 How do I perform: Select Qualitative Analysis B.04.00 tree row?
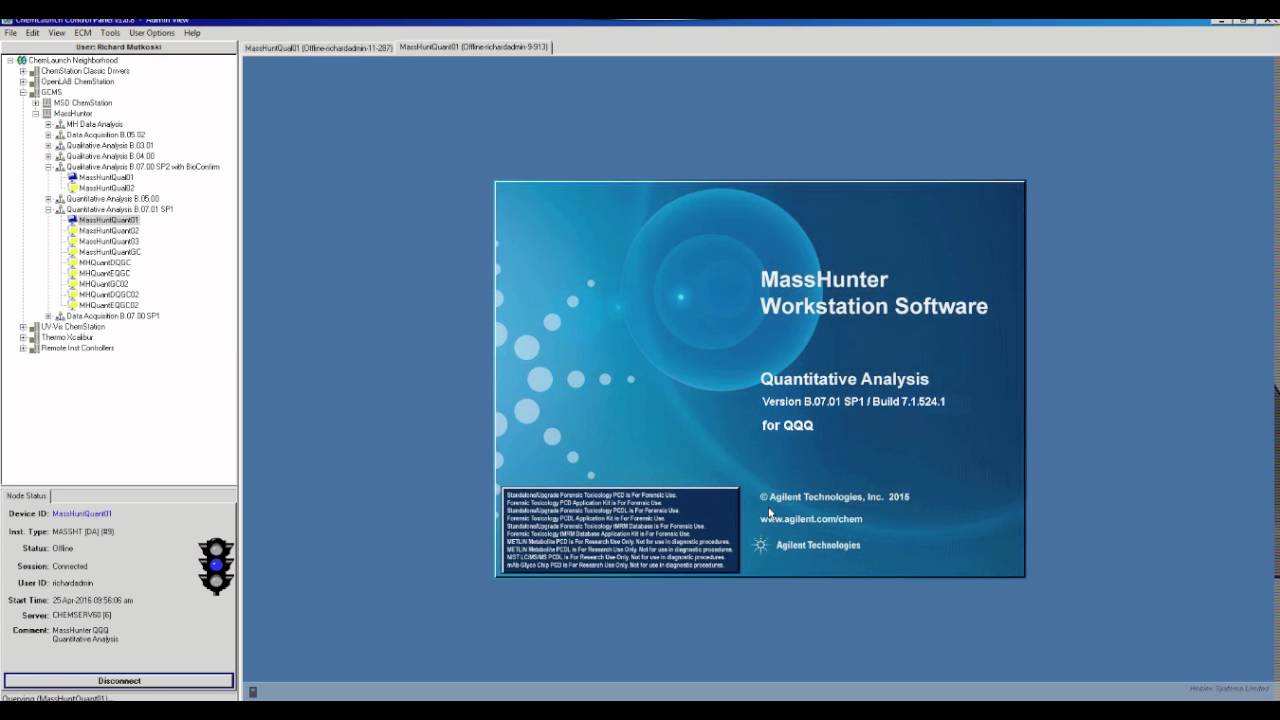tap(110, 156)
